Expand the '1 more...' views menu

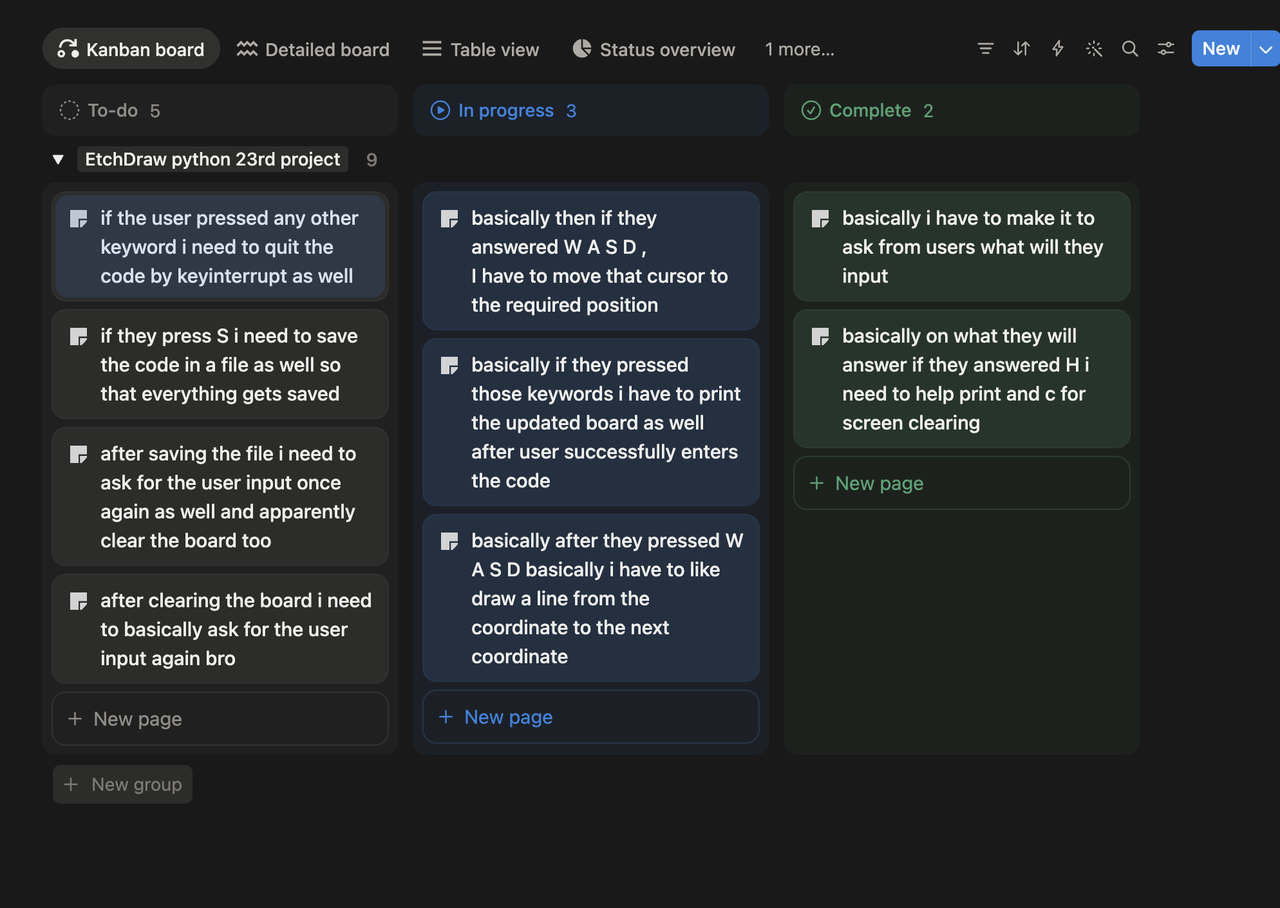(x=799, y=49)
